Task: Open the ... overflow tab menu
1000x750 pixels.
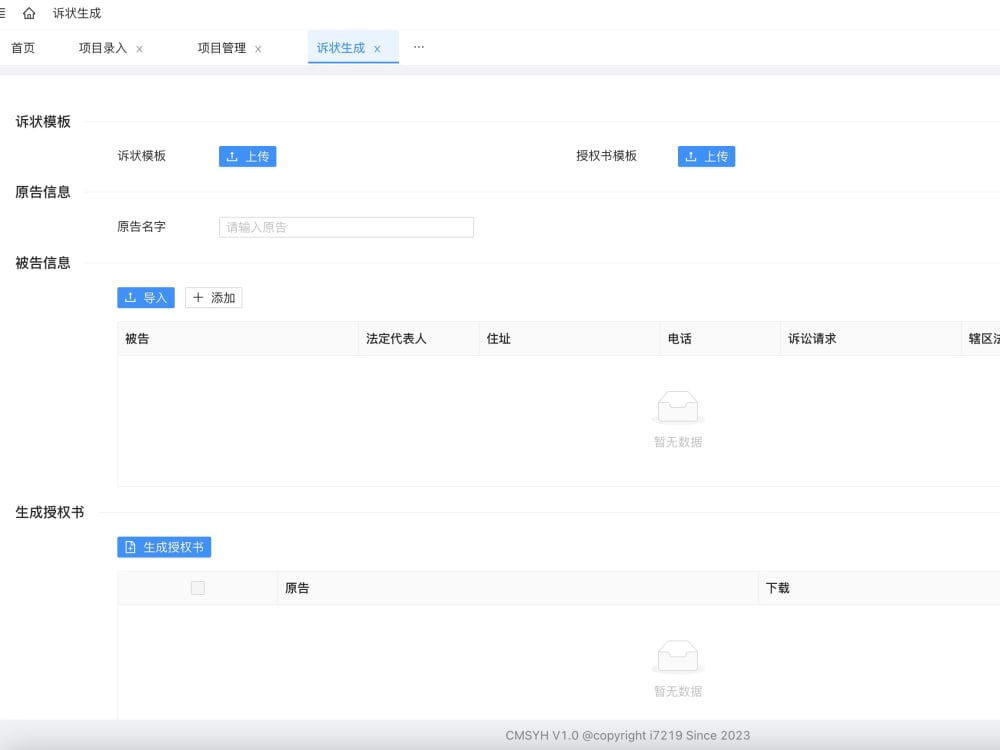Action: click(x=419, y=46)
